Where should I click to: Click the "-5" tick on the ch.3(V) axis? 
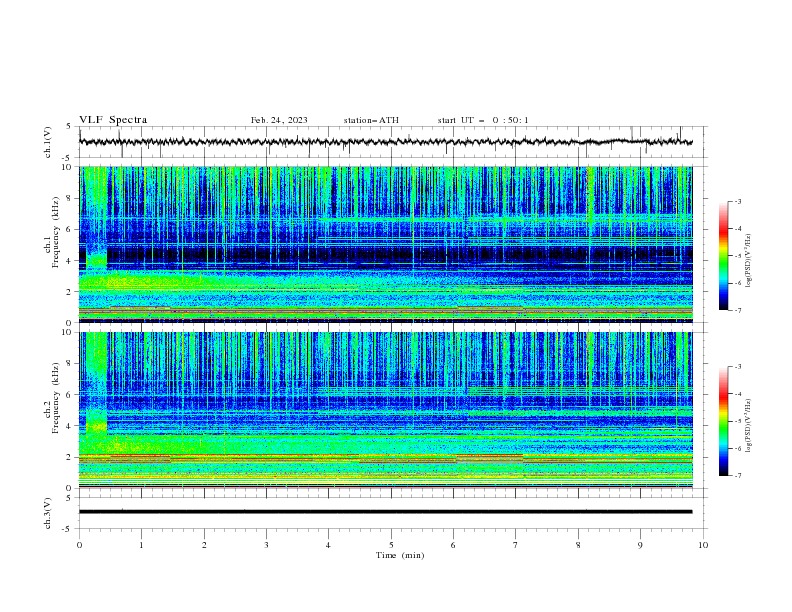click(x=68, y=529)
